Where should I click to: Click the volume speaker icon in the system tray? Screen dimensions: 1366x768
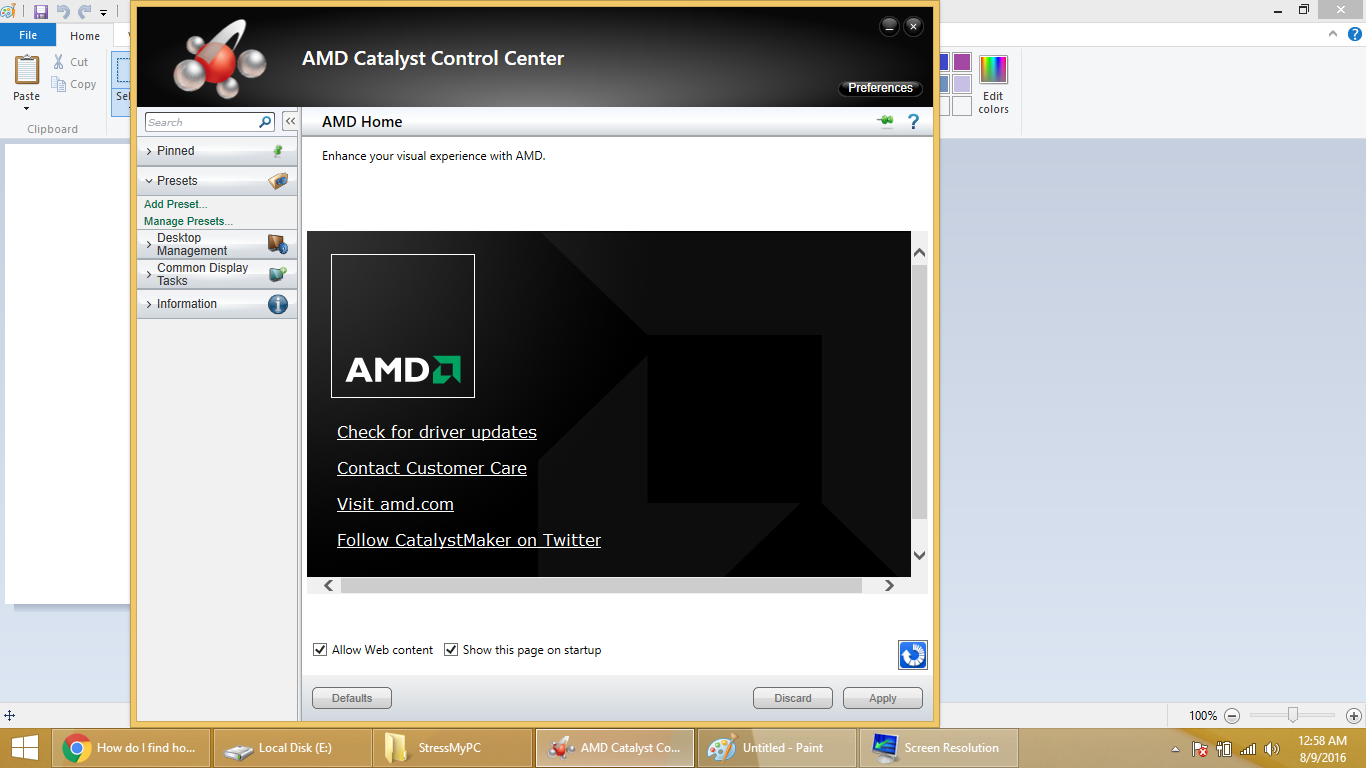[x=1271, y=749]
